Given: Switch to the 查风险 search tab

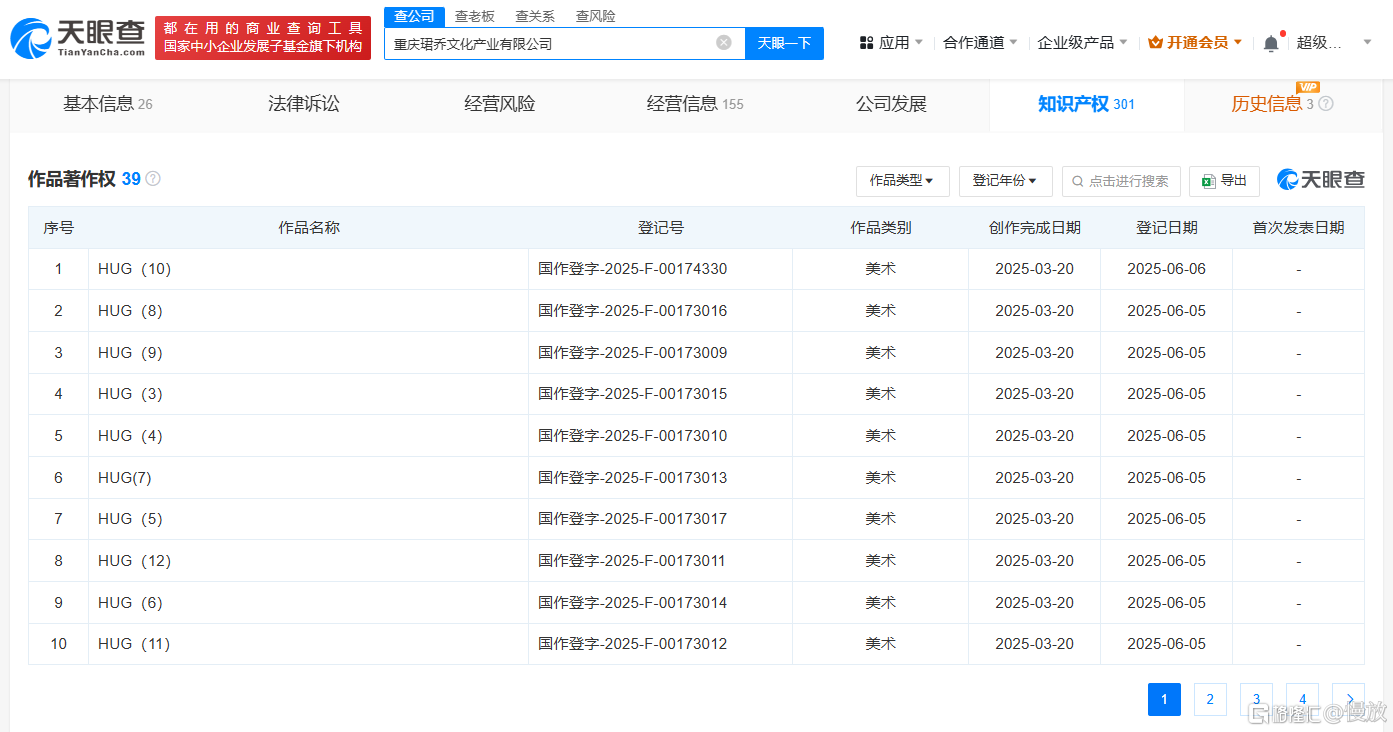Looking at the screenshot, I should point(596,16).
